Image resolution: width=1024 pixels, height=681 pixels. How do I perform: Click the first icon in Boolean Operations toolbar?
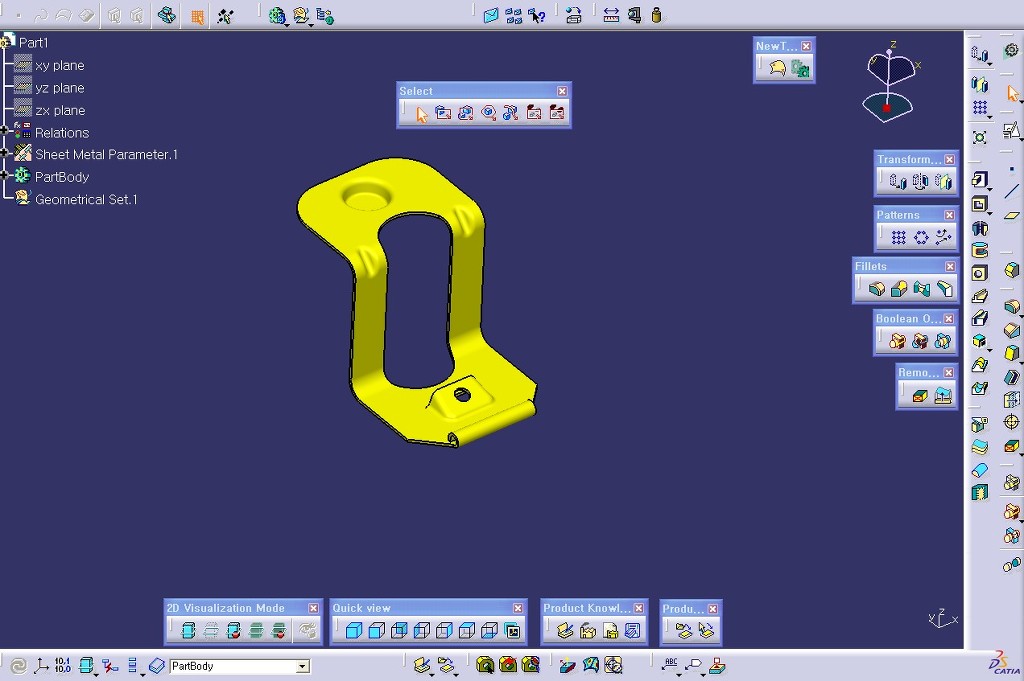tap(897, 342)
